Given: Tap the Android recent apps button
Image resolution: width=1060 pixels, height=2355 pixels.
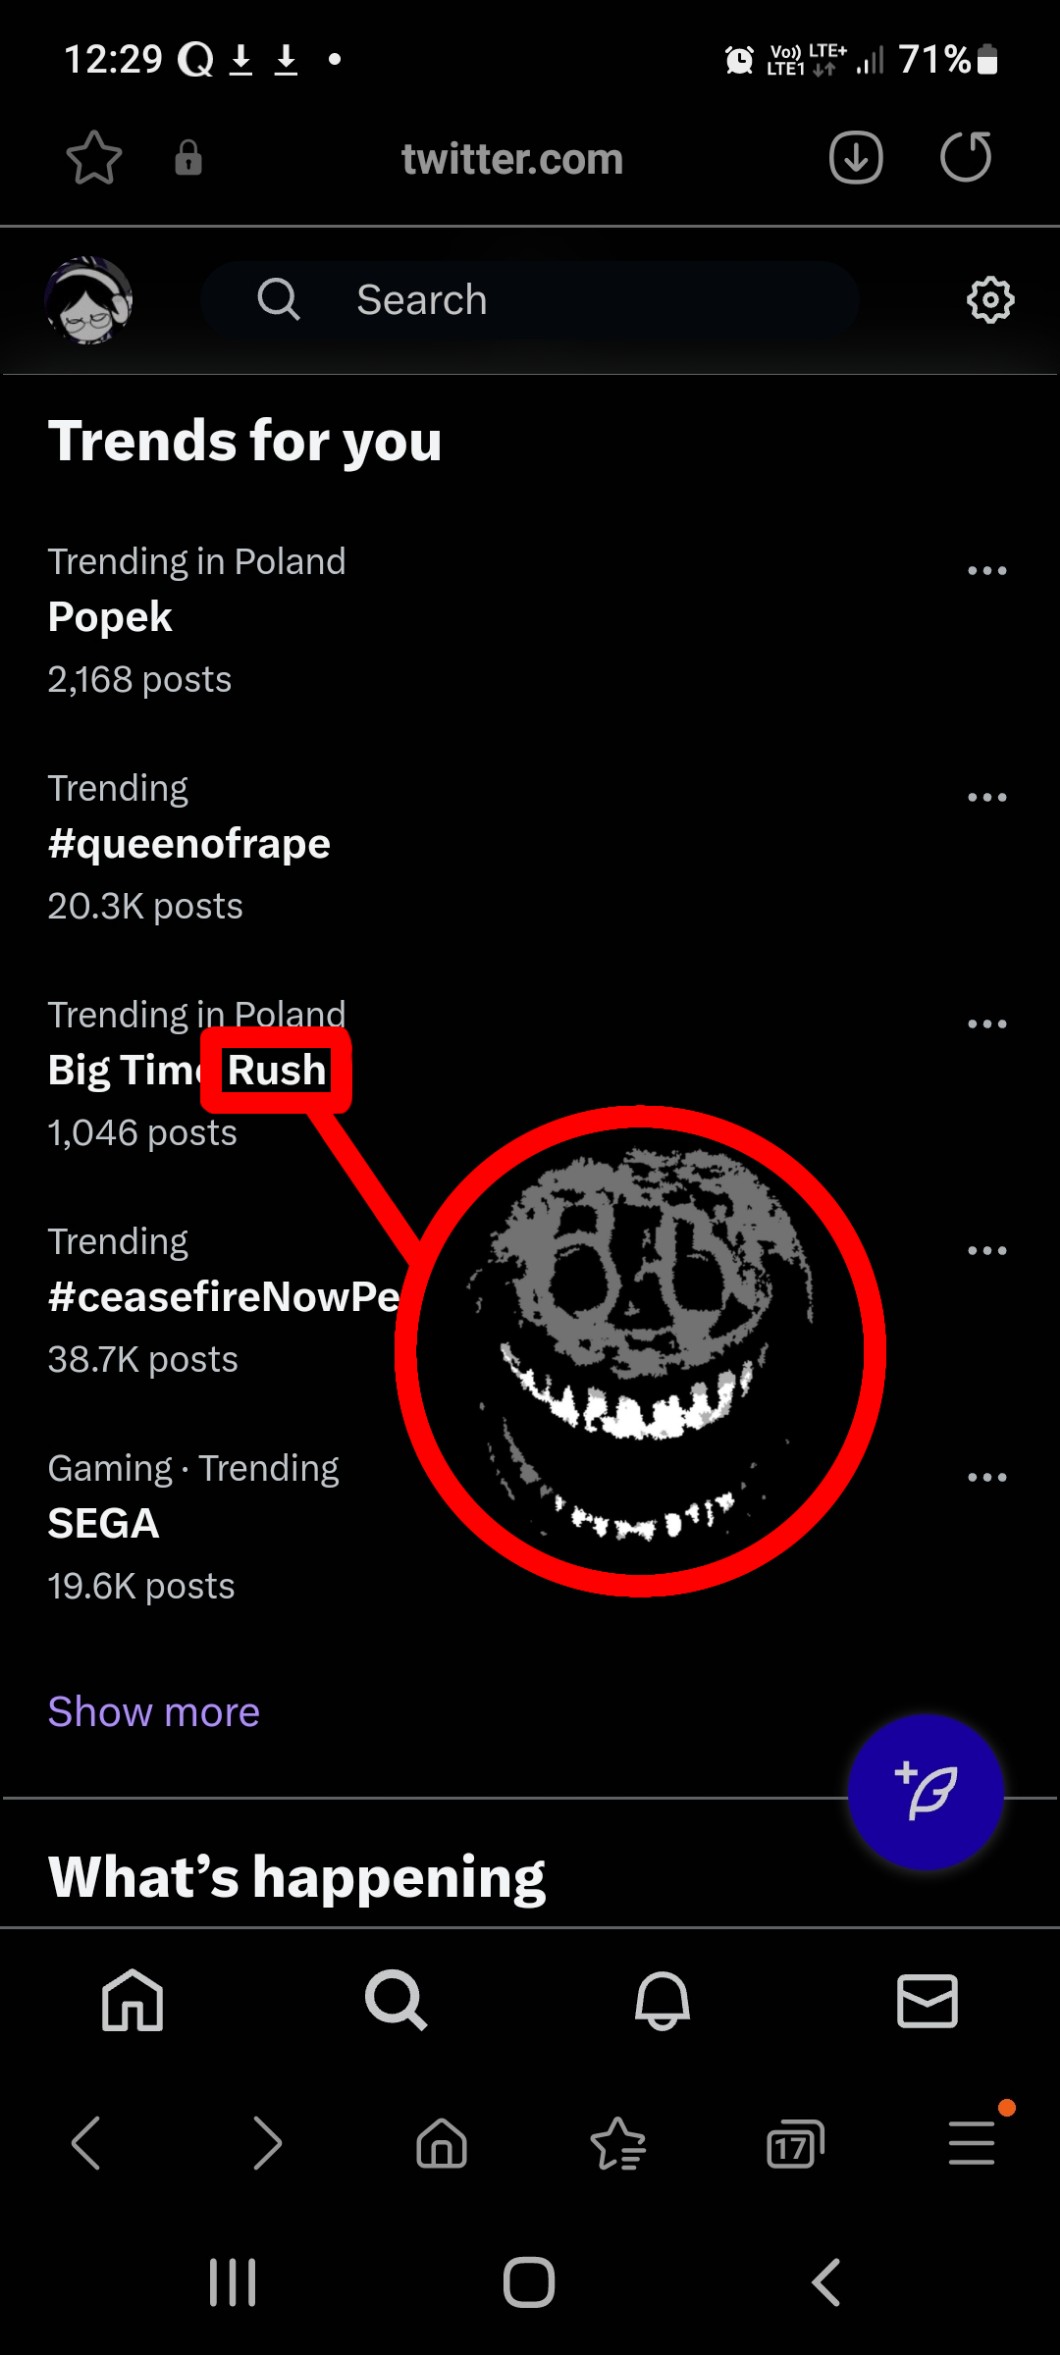Looking at the screenshot, I should point(233,2283).
